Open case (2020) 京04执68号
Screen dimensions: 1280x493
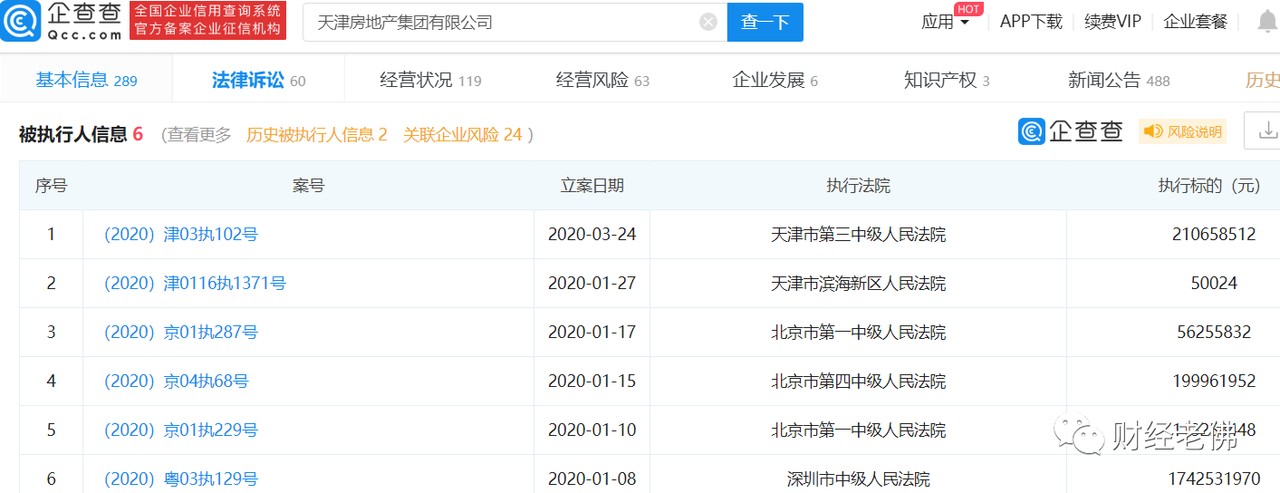176,381
